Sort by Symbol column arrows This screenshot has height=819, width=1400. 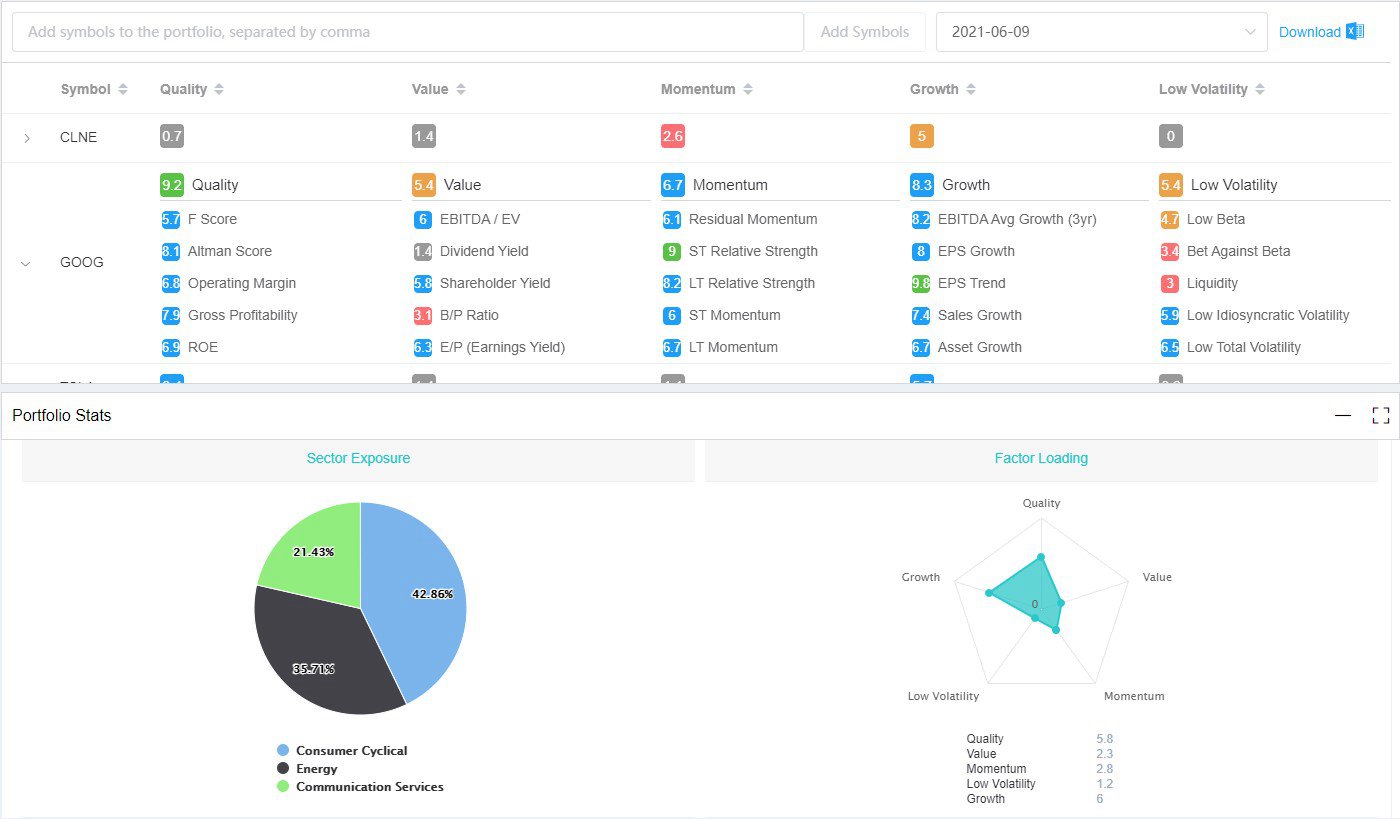point(123,89)
